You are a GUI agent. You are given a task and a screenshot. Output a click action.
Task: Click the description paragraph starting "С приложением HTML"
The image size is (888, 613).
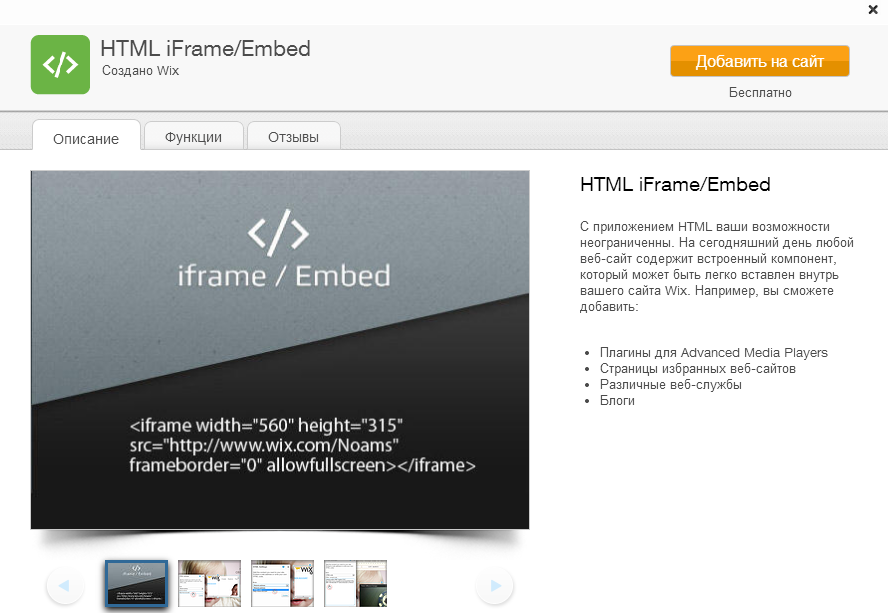[x=716, y=266]
